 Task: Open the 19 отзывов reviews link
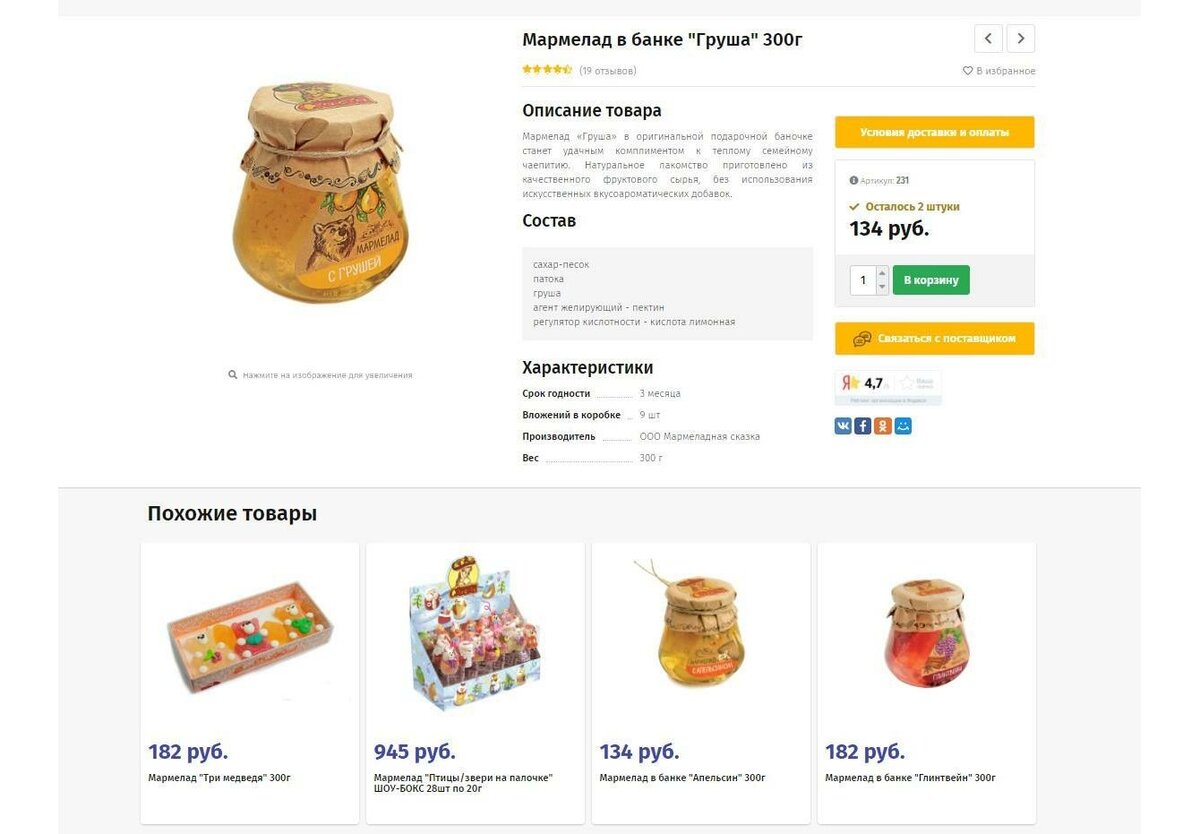(x=608, y=71)
